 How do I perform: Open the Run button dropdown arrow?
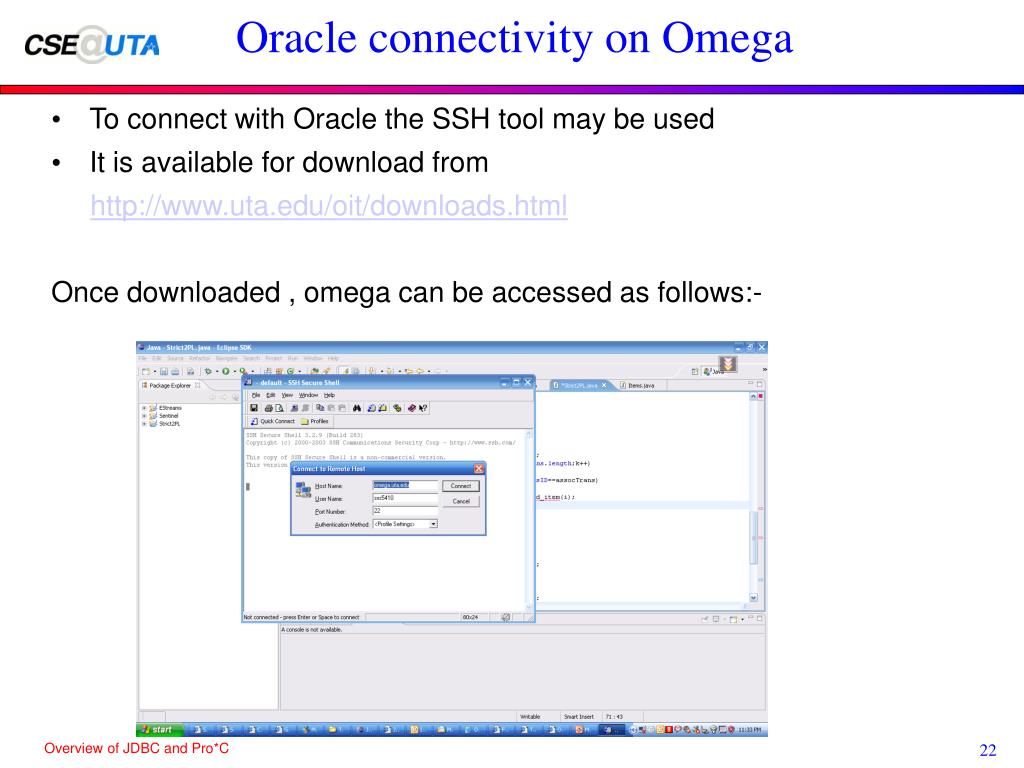click(234, 371)
